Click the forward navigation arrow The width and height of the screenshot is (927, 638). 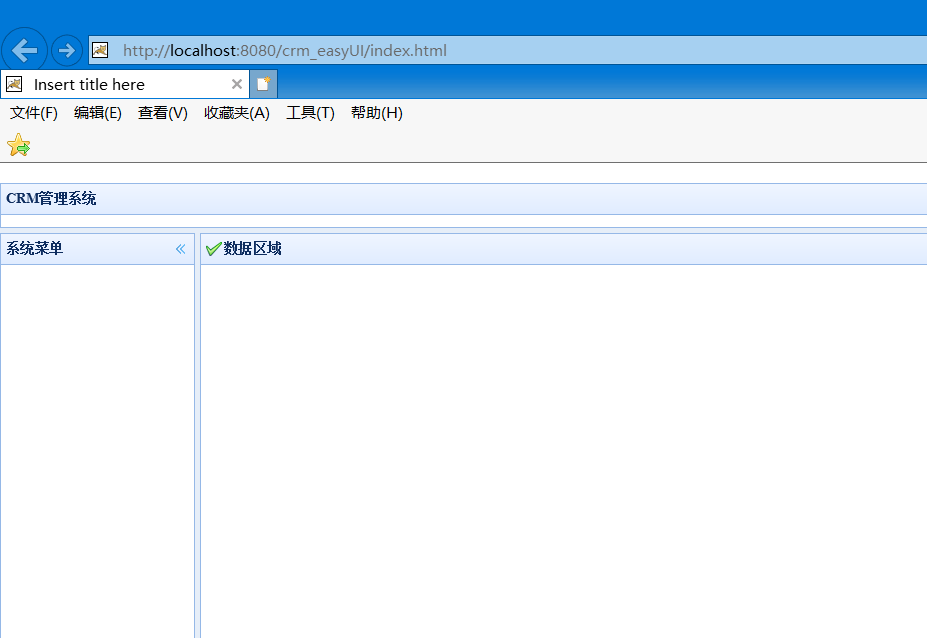pos(66,49)
